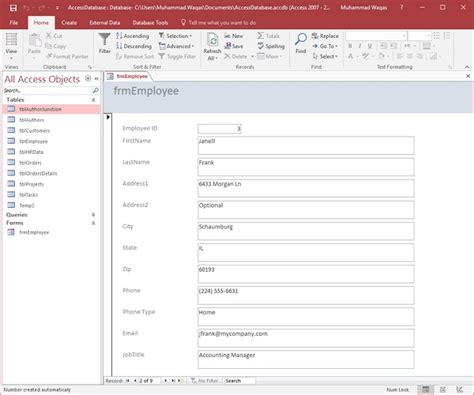Collapse the Tables group
The image size is (474, 395).
(93, 100)
